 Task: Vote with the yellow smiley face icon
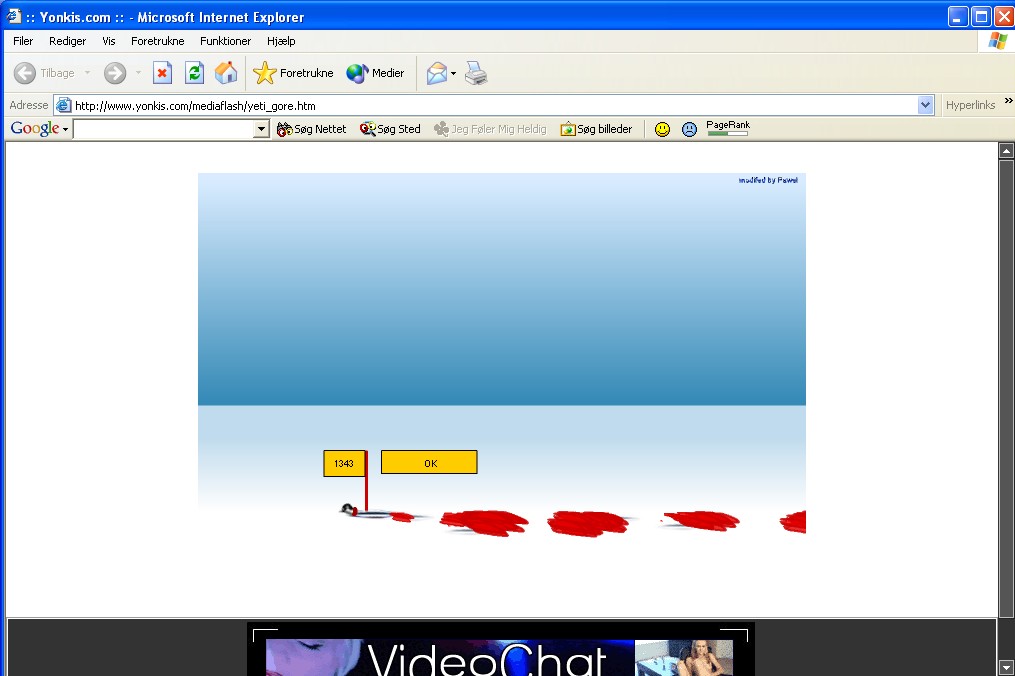click(662, 129)
